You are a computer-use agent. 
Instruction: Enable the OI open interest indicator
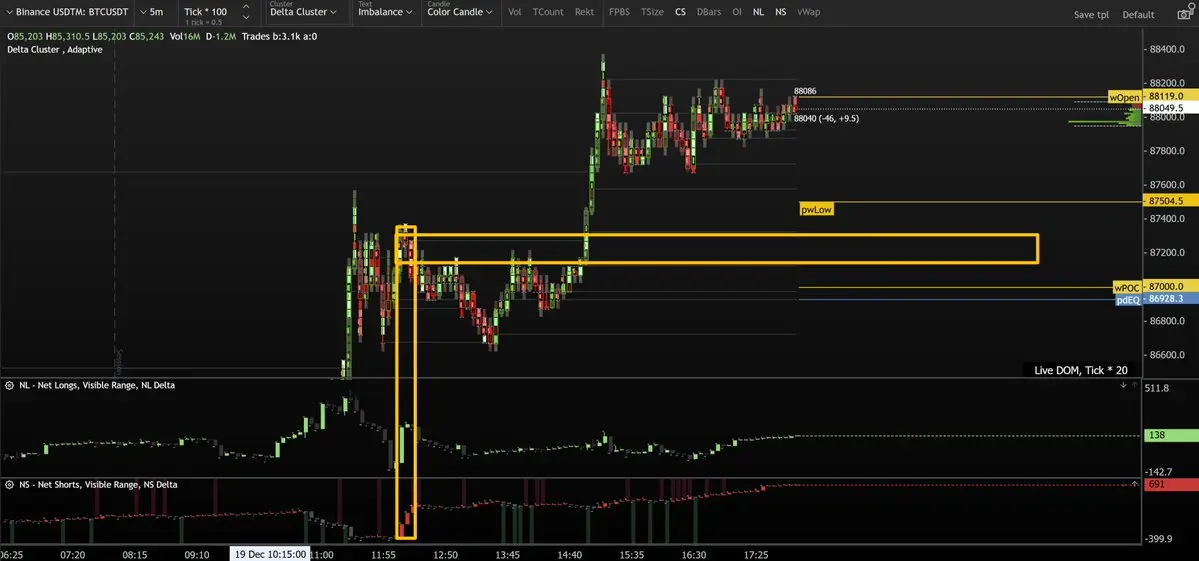(x=736, y=12)
